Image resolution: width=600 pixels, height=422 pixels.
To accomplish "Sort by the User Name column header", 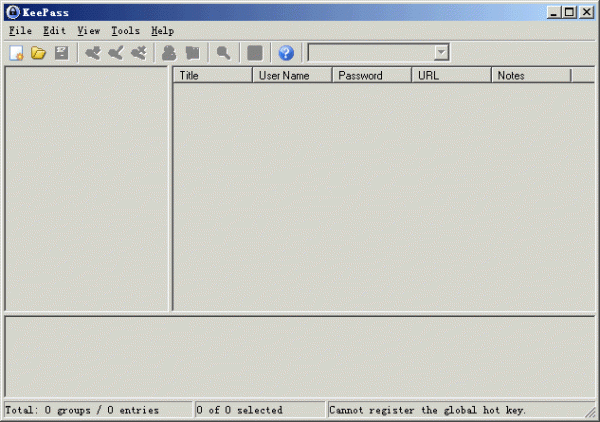I will click(x=292, y=75).
